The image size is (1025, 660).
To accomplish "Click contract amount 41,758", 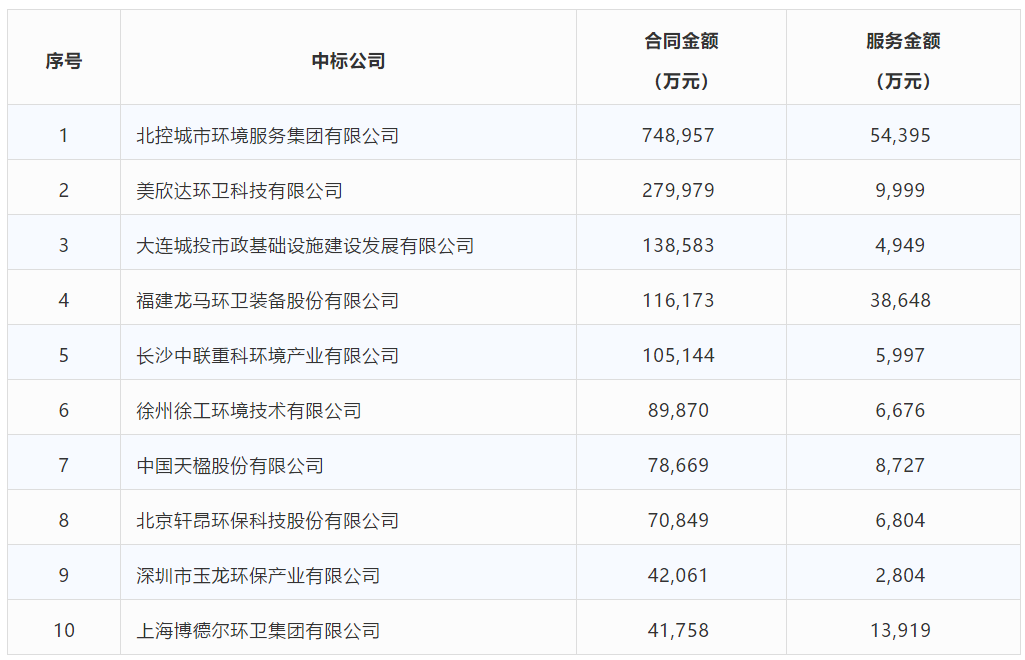I will [679, 630].
